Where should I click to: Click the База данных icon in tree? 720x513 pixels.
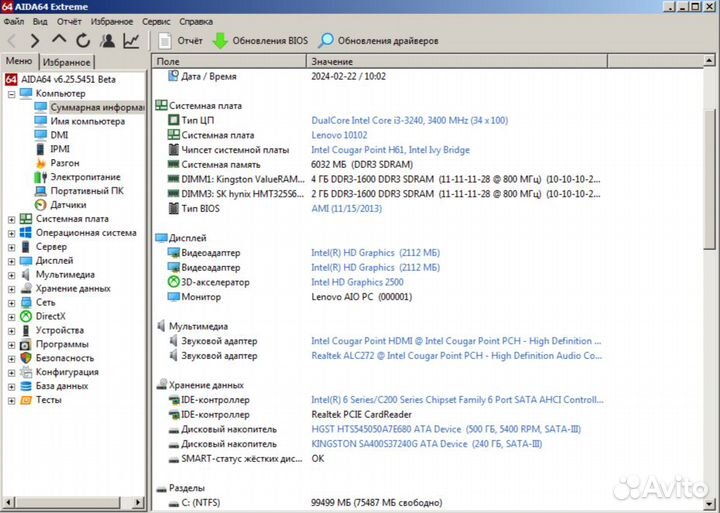(x=26, y=386)
